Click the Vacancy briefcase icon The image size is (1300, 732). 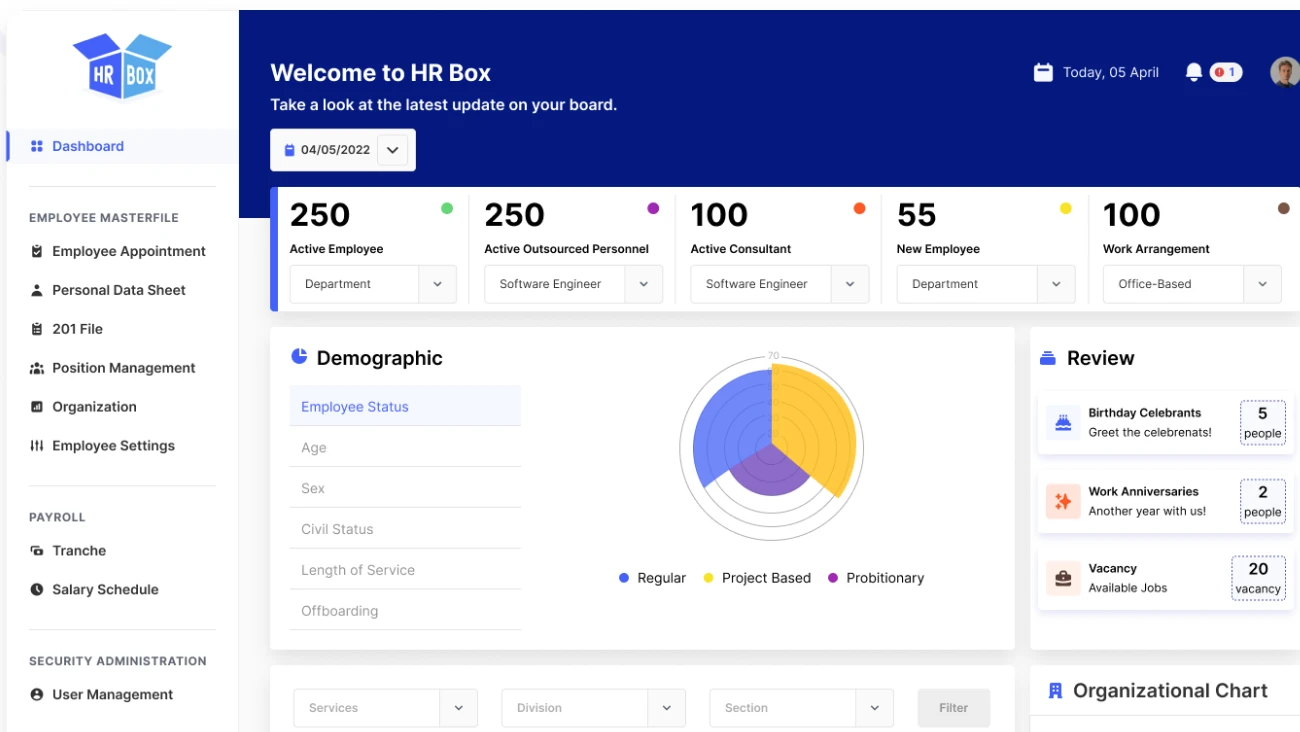point(1063,578)
